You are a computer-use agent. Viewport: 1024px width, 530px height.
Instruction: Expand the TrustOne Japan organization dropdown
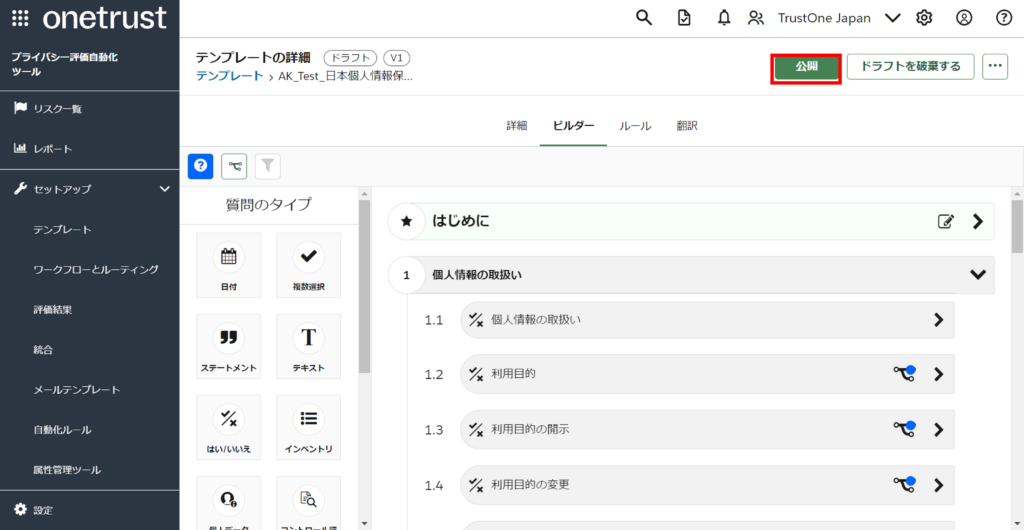tap(892, 18)
